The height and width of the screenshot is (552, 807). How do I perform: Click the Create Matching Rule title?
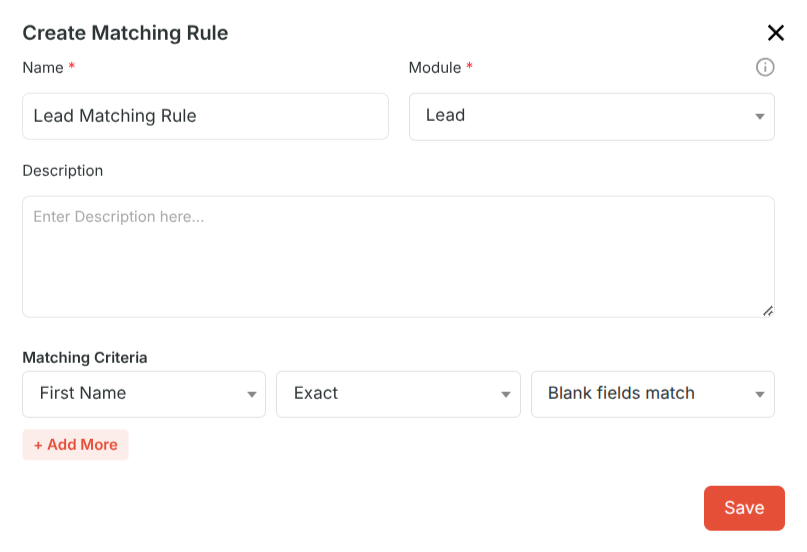pos(125,33)
